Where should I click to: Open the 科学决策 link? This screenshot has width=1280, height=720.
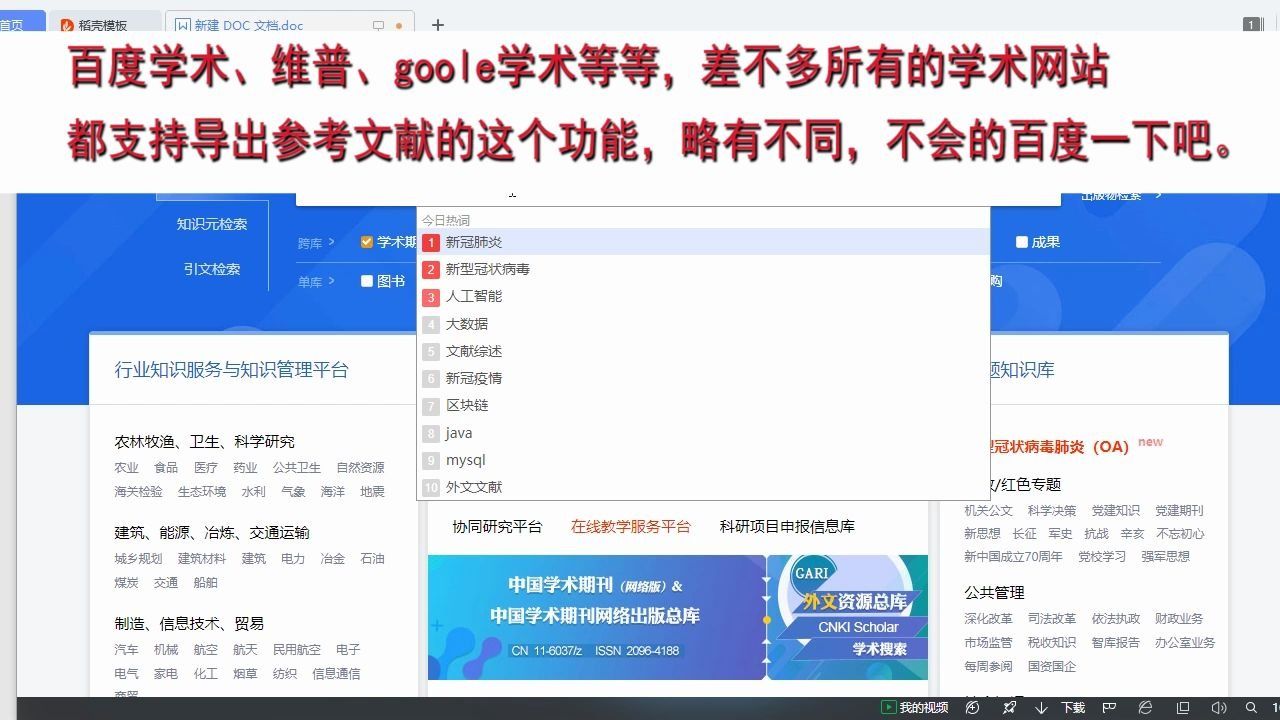pos(1052,510)
